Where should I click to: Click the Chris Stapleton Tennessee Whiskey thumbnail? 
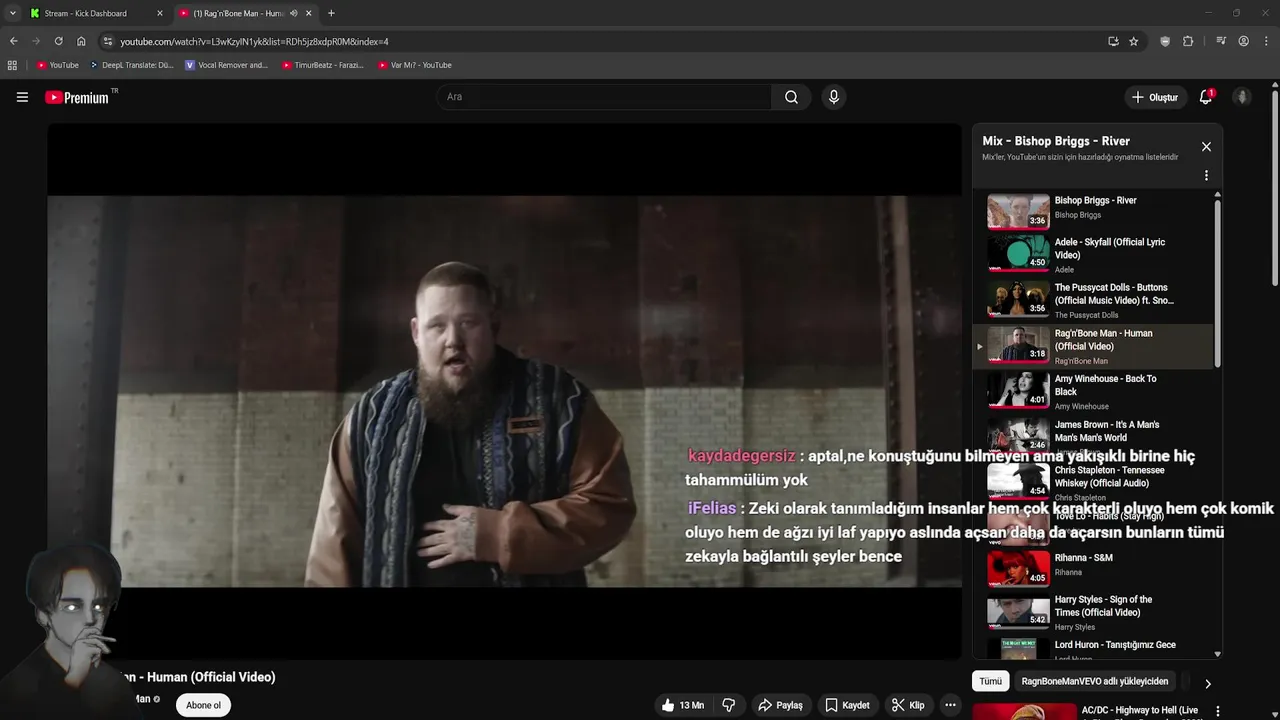(x=1018, y=482)
